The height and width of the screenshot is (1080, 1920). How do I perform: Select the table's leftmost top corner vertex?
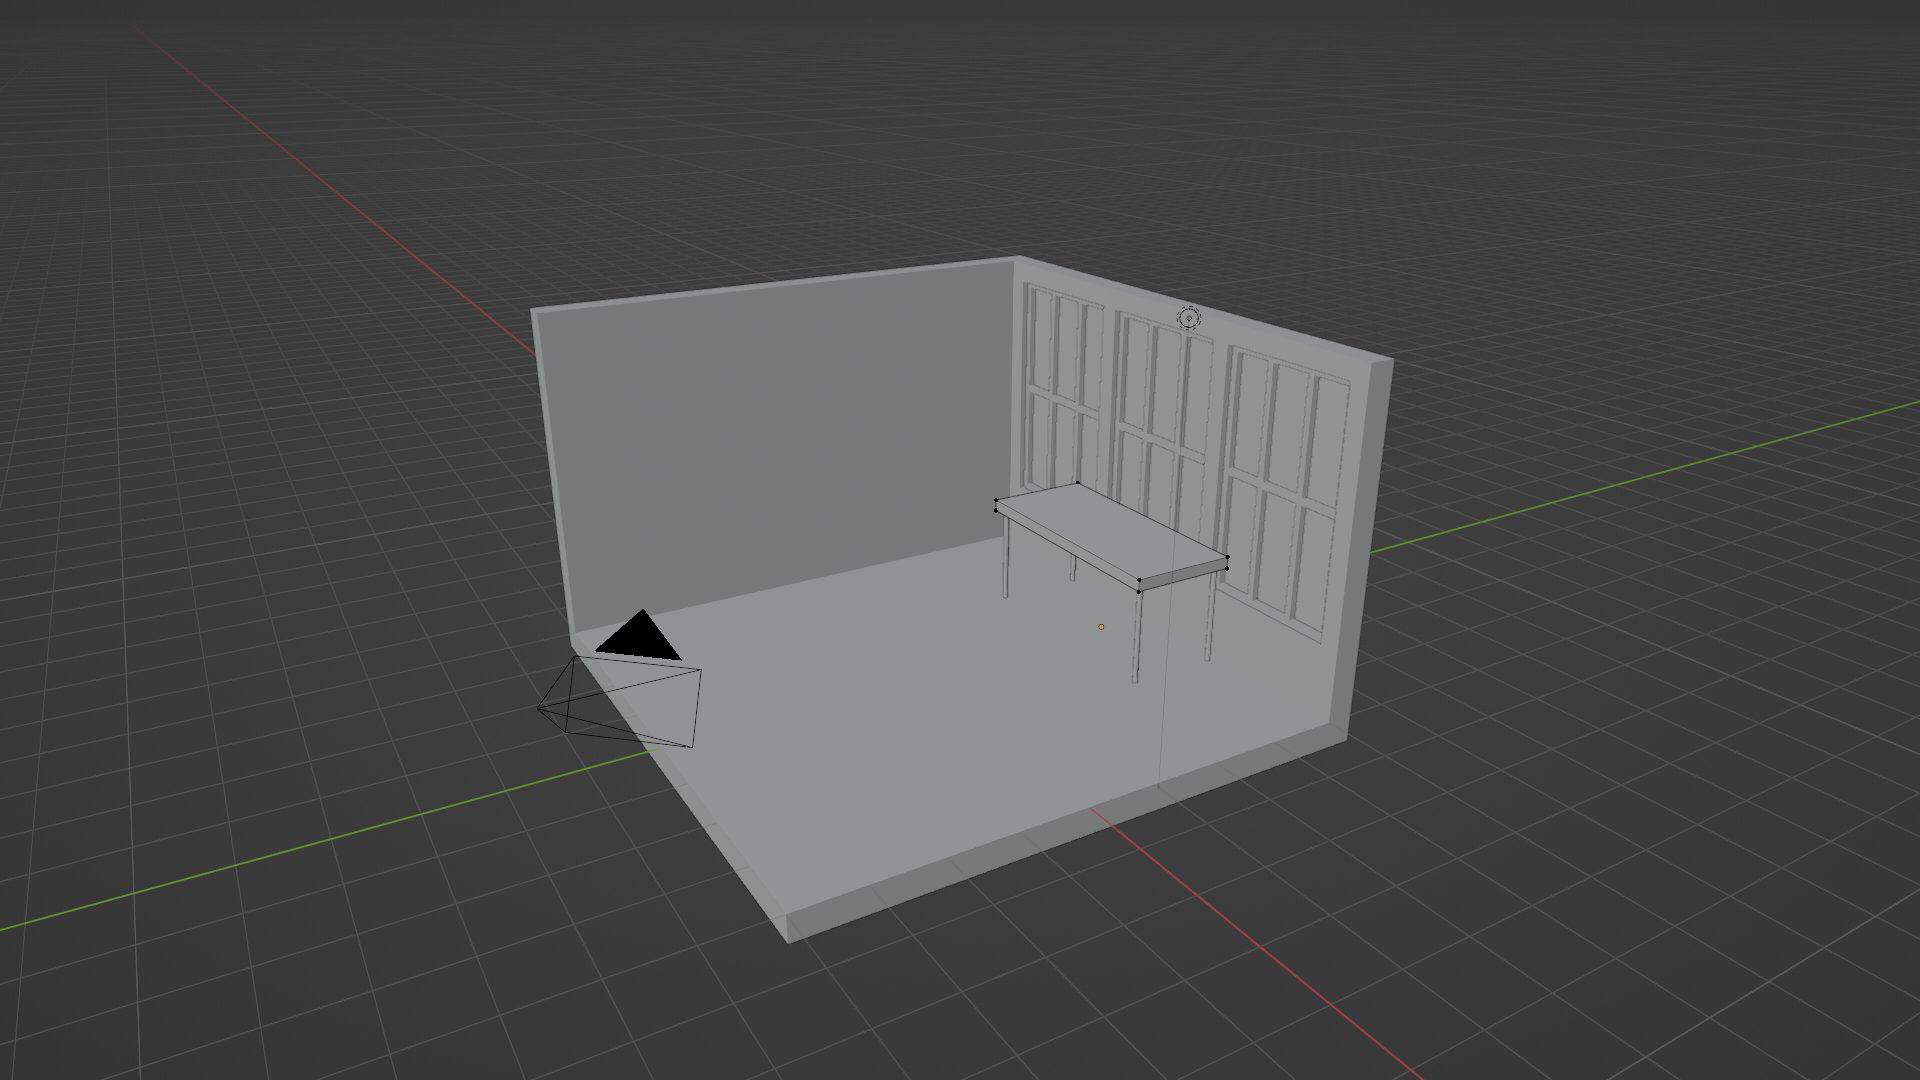(x=996, y=500)
